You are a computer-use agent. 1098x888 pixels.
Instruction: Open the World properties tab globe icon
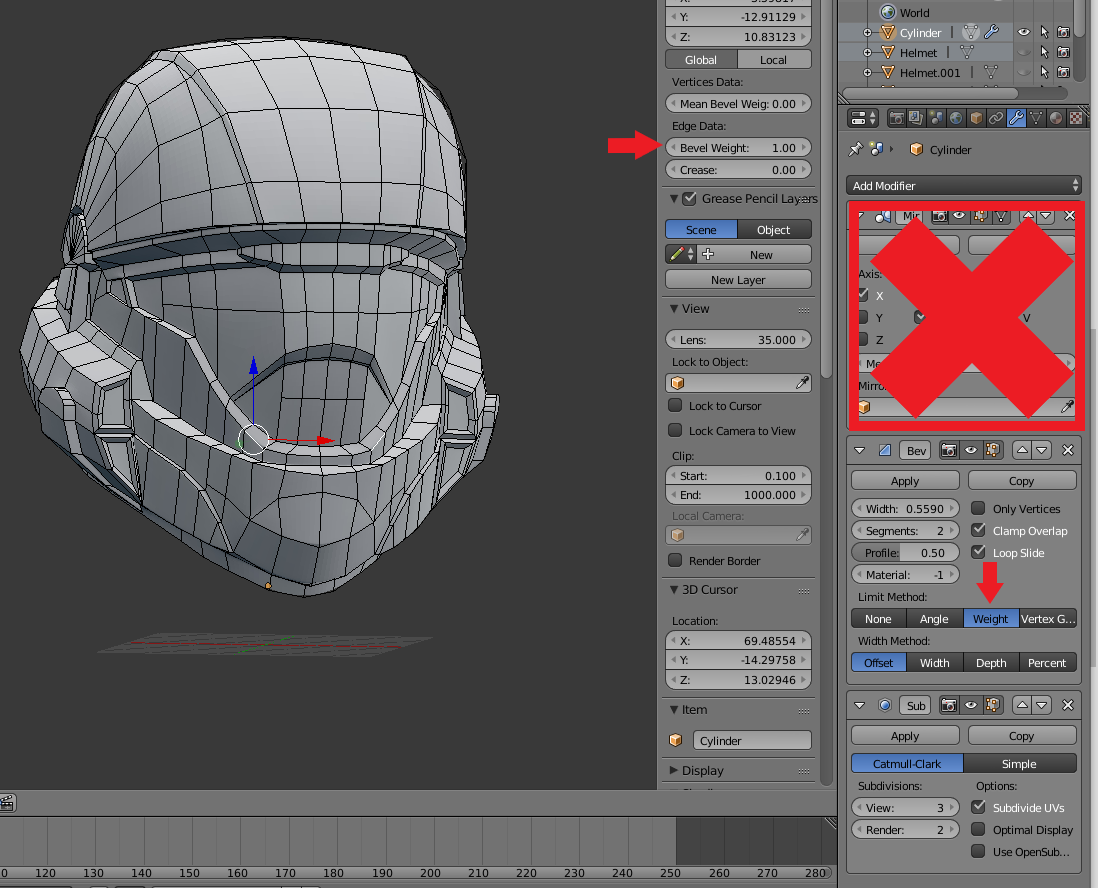[956, 118]
